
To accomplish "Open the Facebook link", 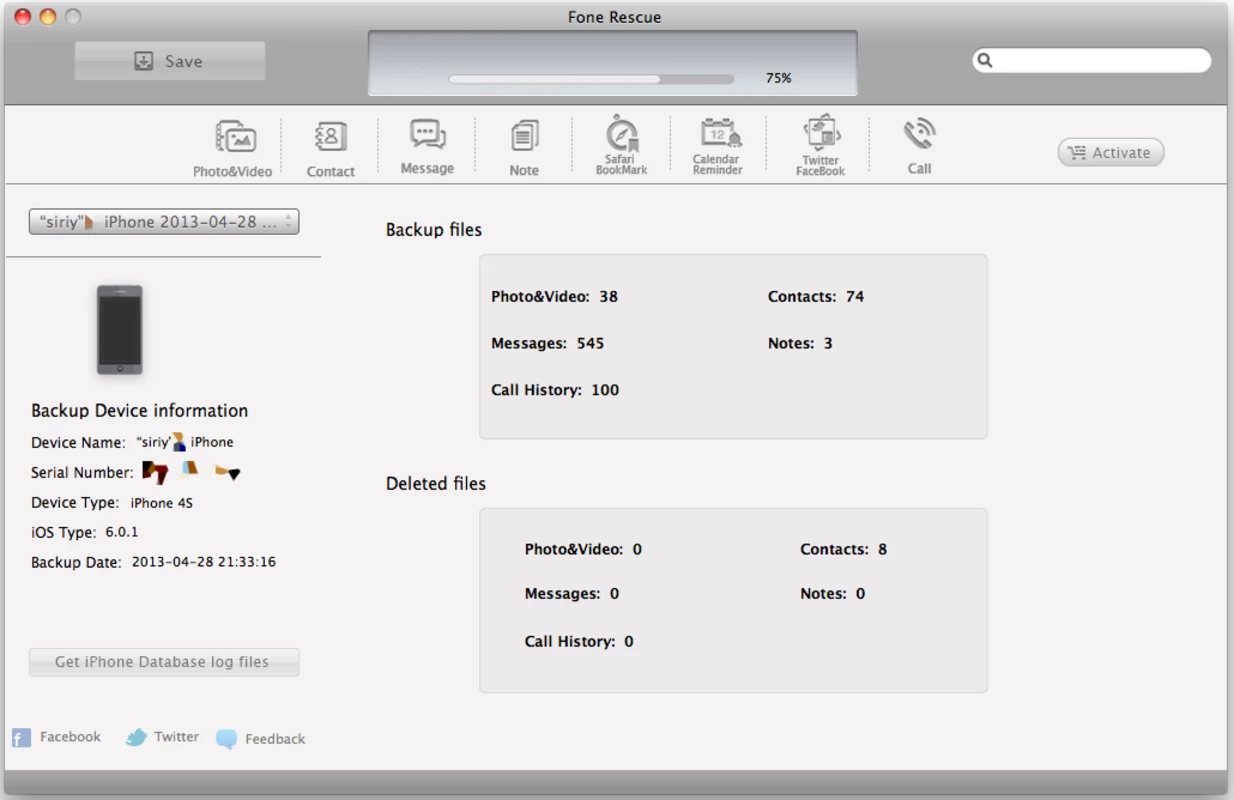I will (57, 738).
